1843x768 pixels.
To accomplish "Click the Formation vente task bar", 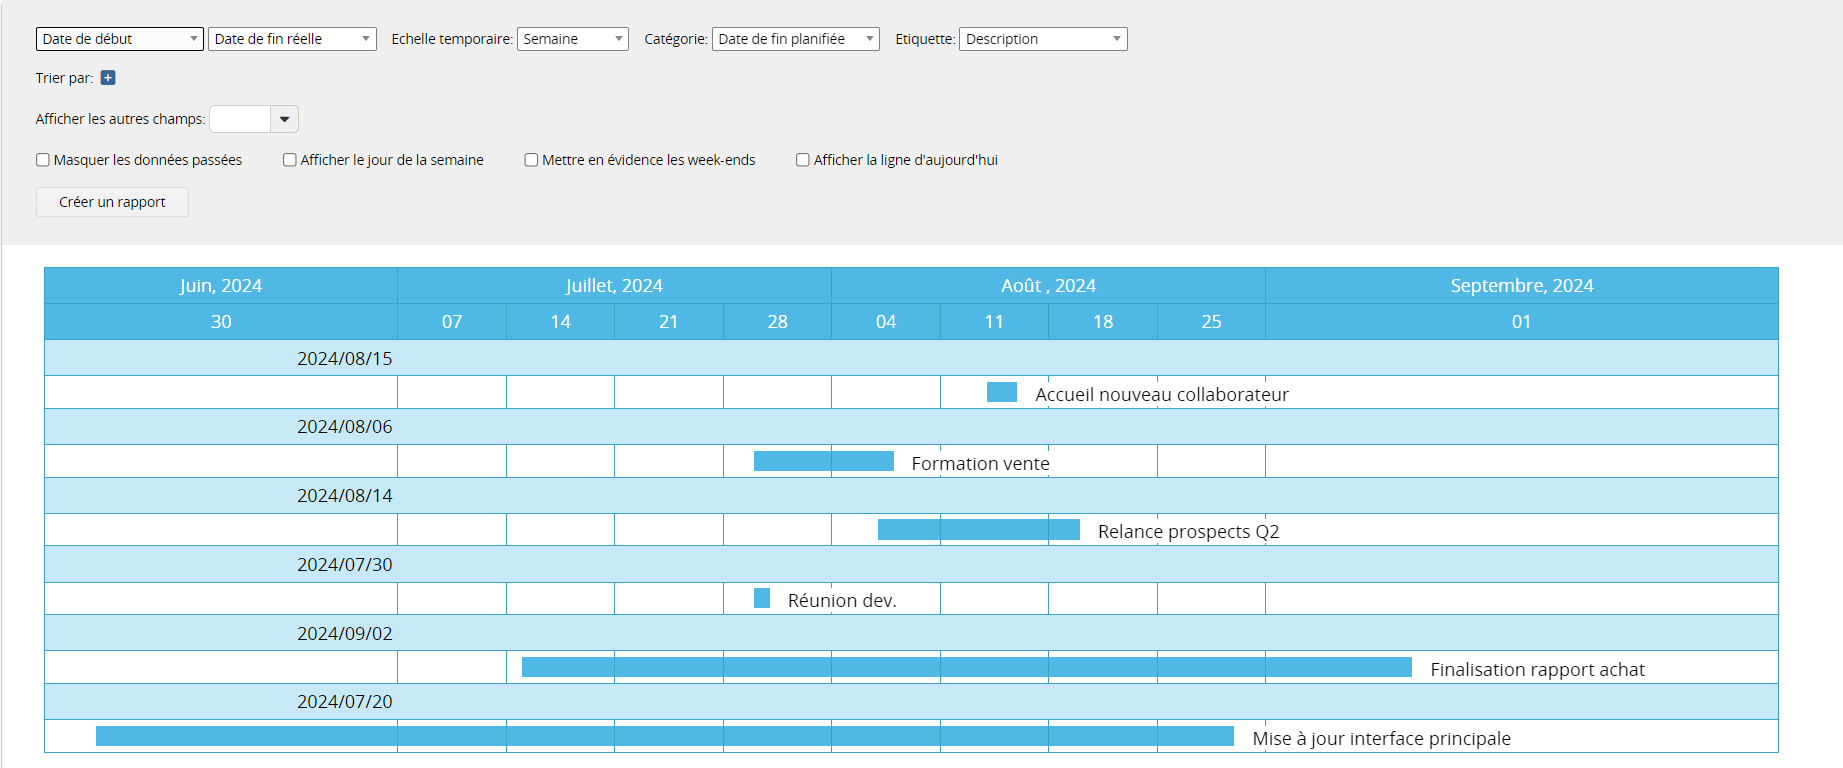I will click(x=823, y=461).
